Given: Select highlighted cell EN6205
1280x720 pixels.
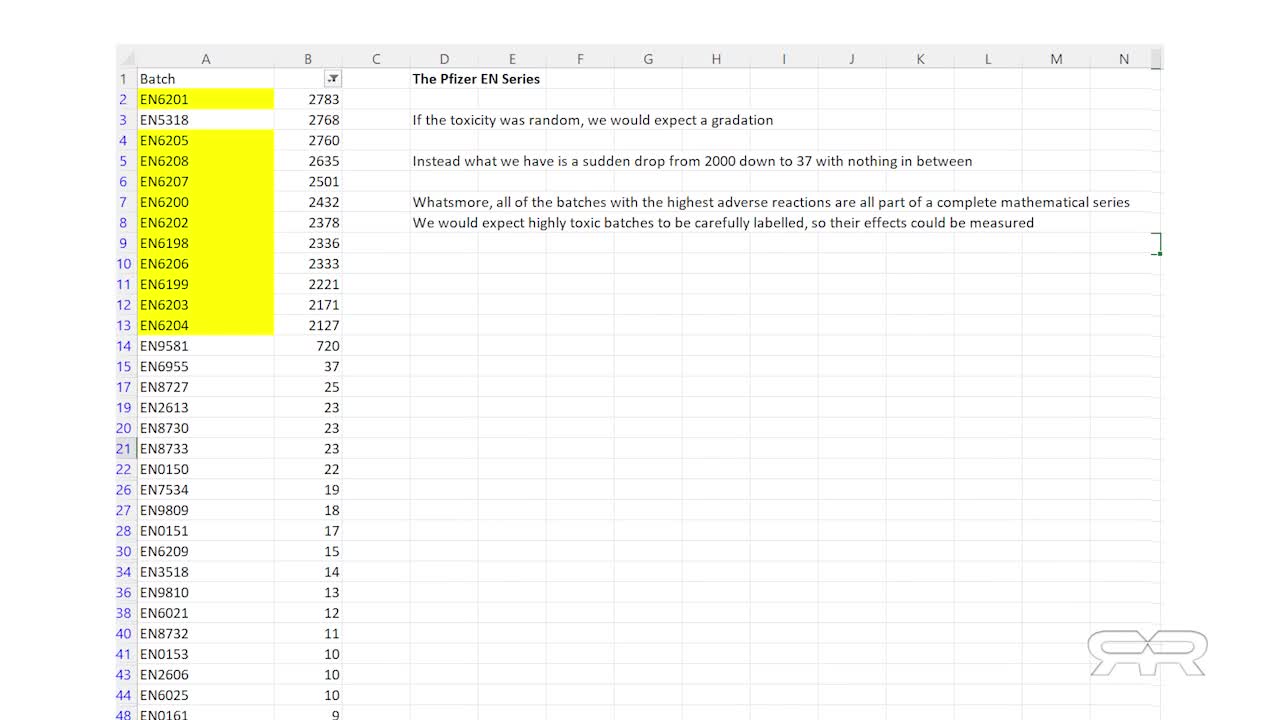Looking at the screenshot, I should 205,141.
